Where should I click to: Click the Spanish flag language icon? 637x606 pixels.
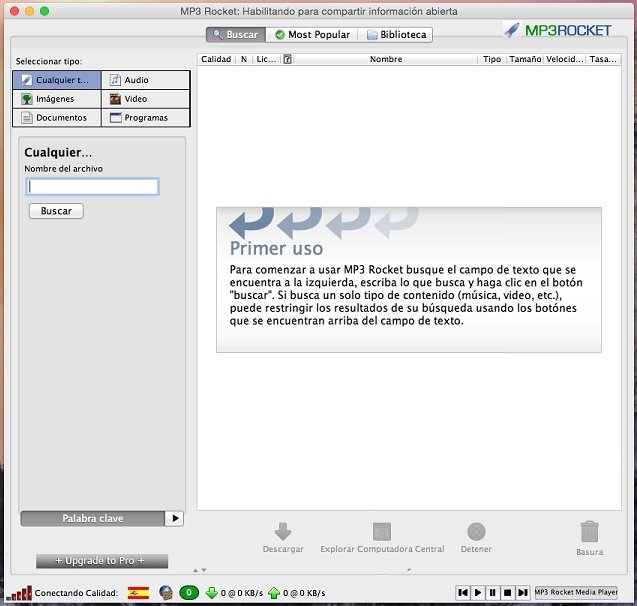[x=138, y=593]
